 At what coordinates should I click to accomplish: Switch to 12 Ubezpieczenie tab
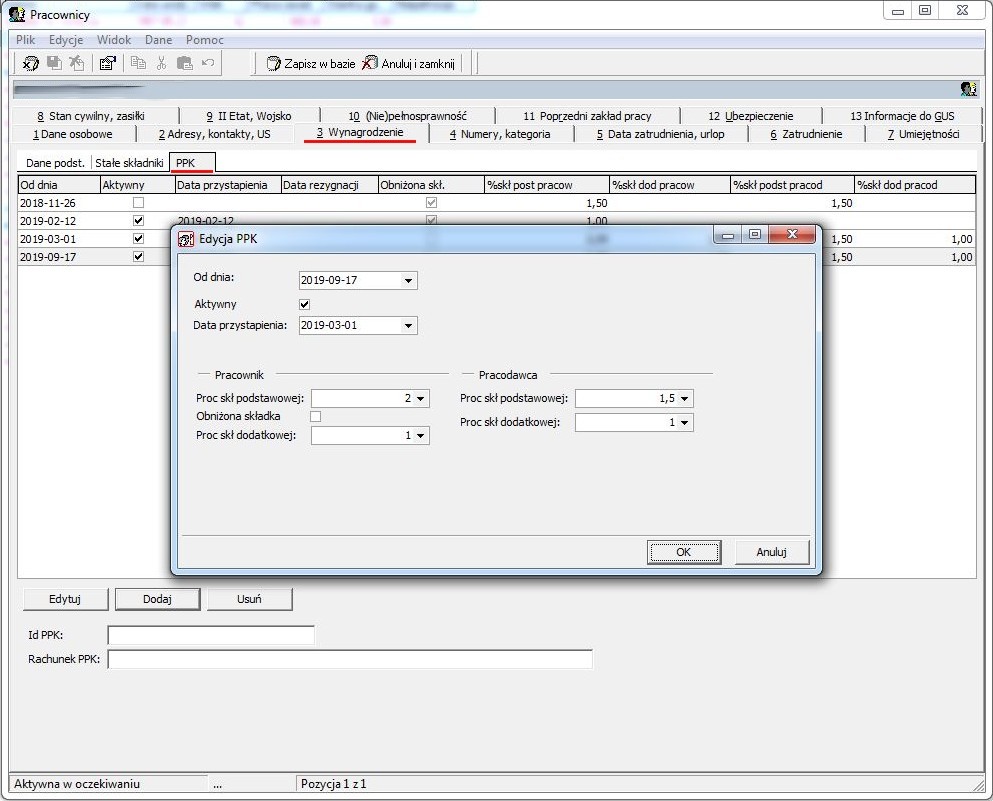pos(750,116)
